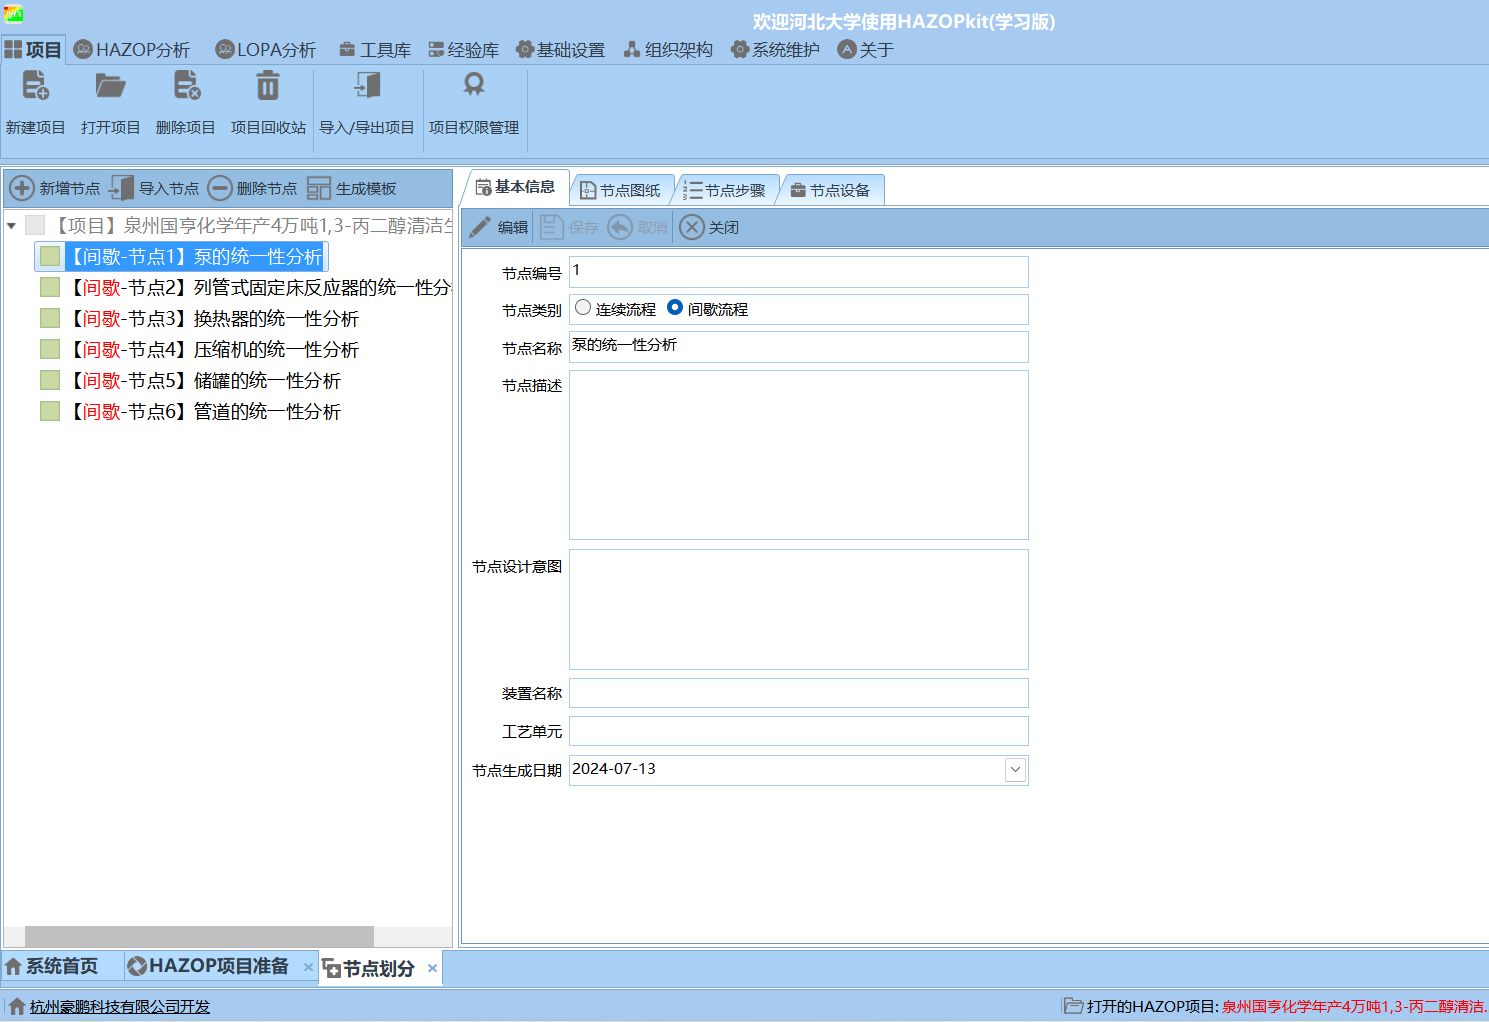1489x1022 pixels.
Task: Tick the checkbox for 节点6 管道
Action: coord(50,411)
